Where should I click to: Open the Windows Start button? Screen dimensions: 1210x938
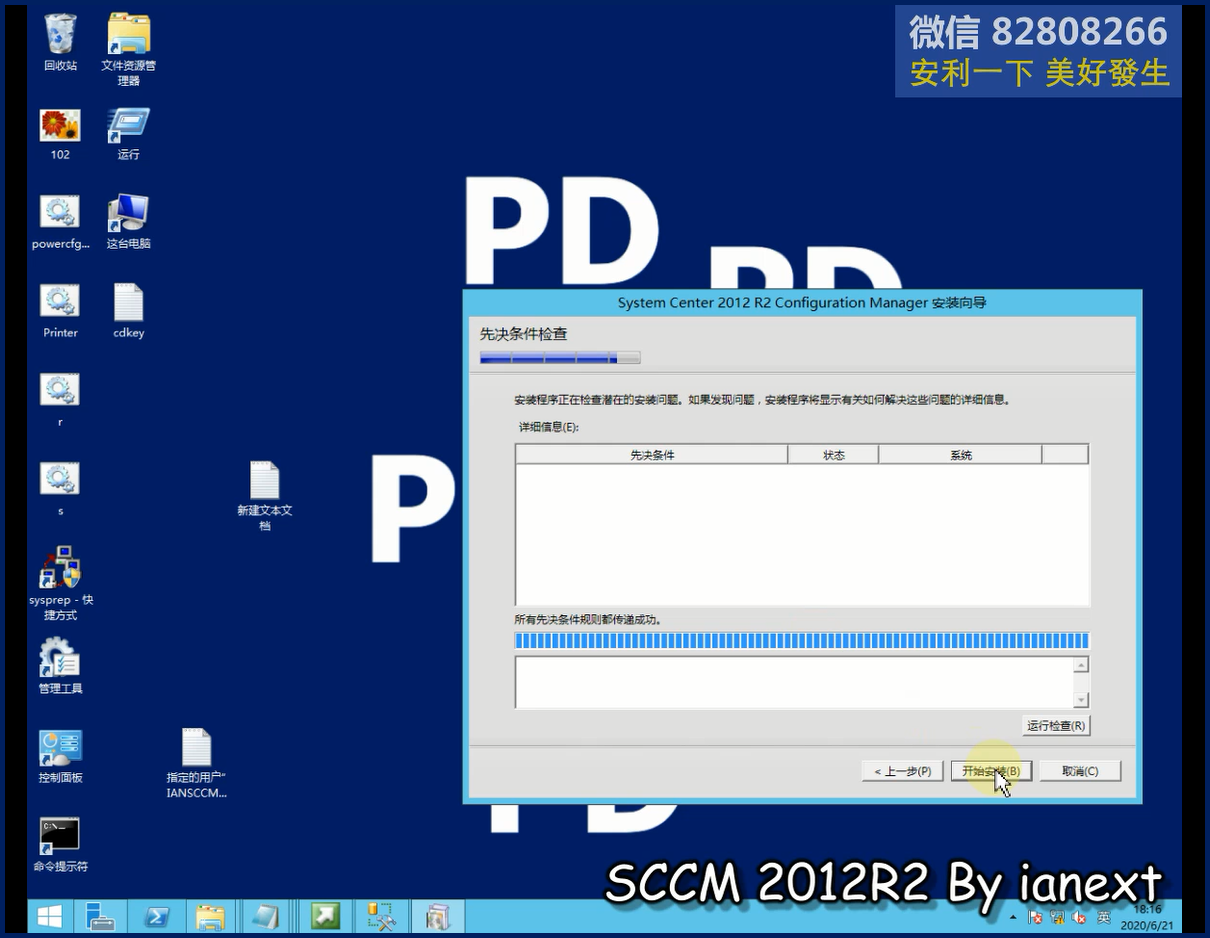click(49, 916)
